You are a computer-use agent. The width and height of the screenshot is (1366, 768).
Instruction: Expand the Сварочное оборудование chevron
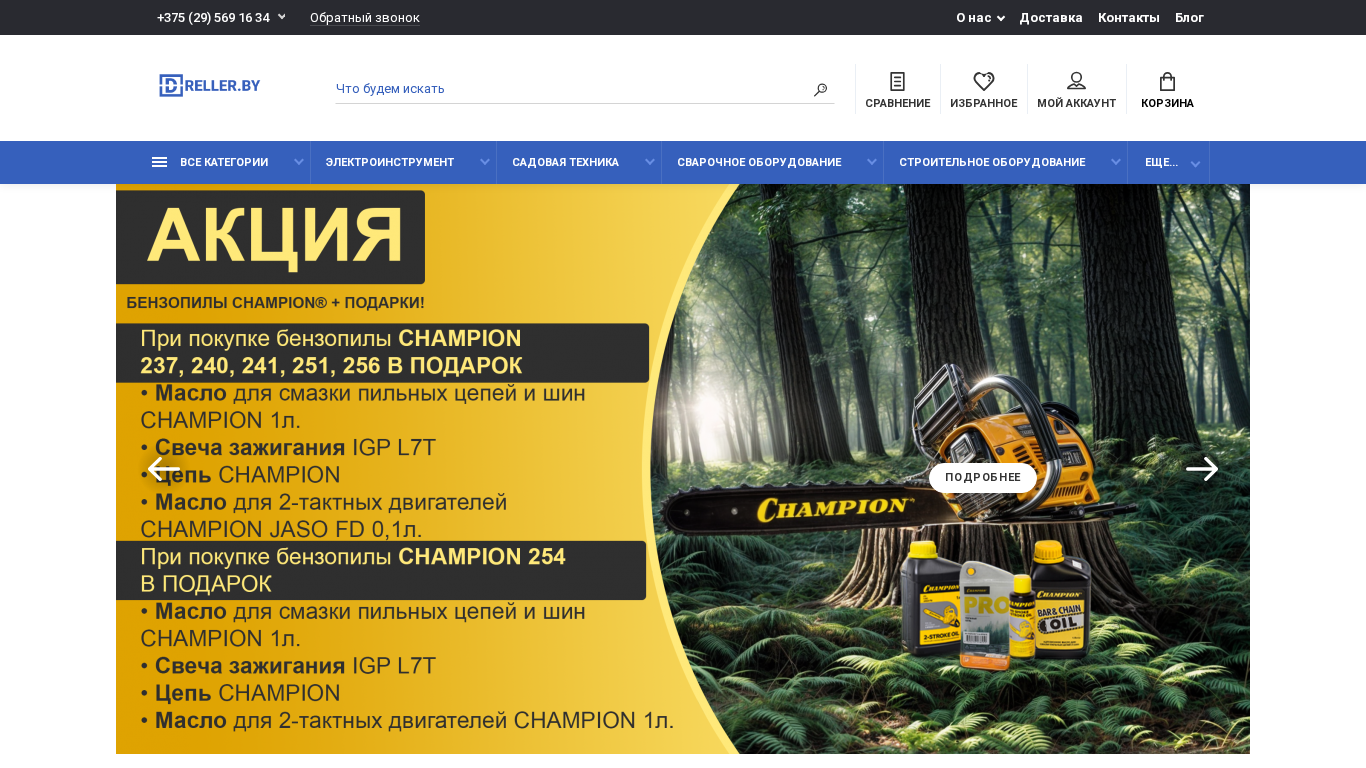(x=872, y=163)
